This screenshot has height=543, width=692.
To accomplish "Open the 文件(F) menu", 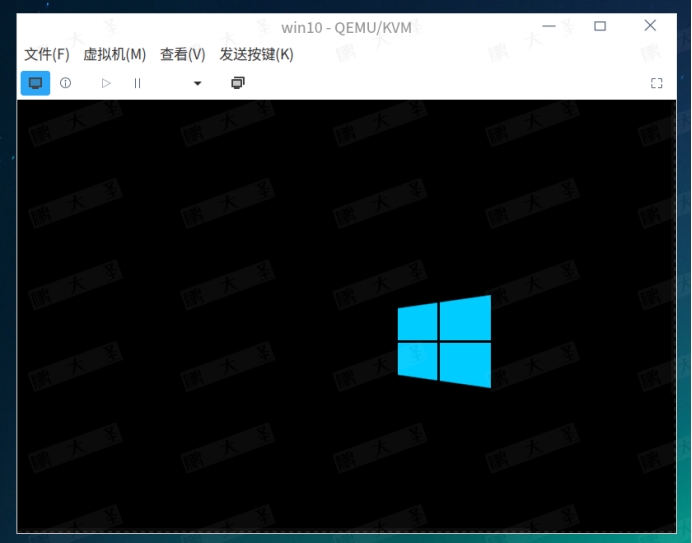I will click(x=46, y=54).
